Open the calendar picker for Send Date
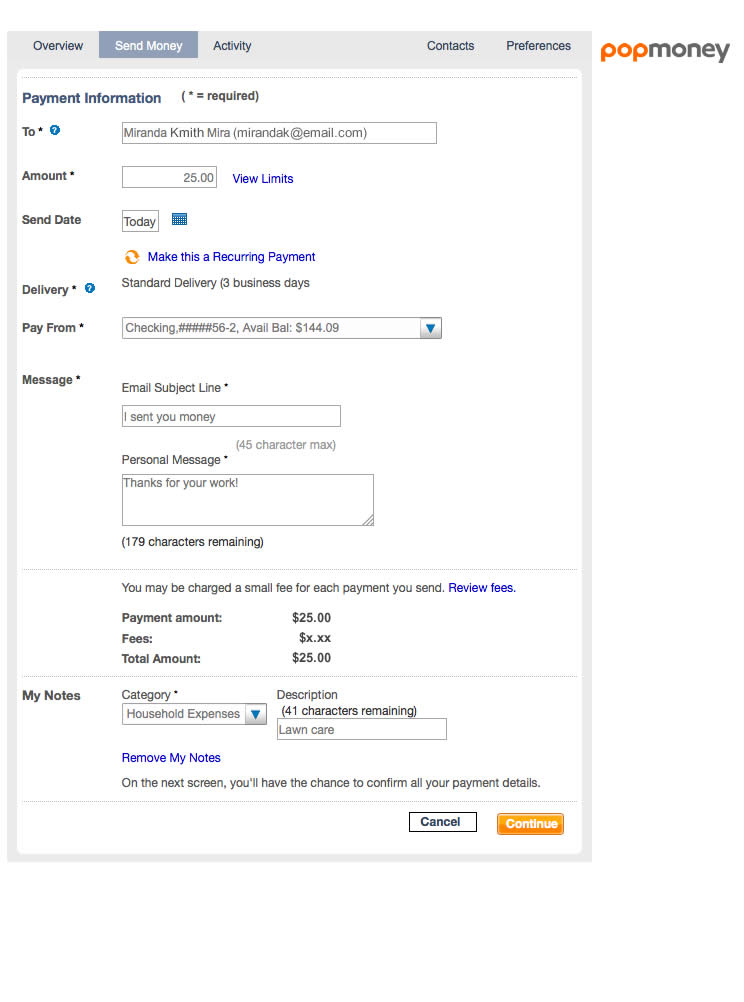The height and width of the screenshot is (1002, 744). (178, 218)
